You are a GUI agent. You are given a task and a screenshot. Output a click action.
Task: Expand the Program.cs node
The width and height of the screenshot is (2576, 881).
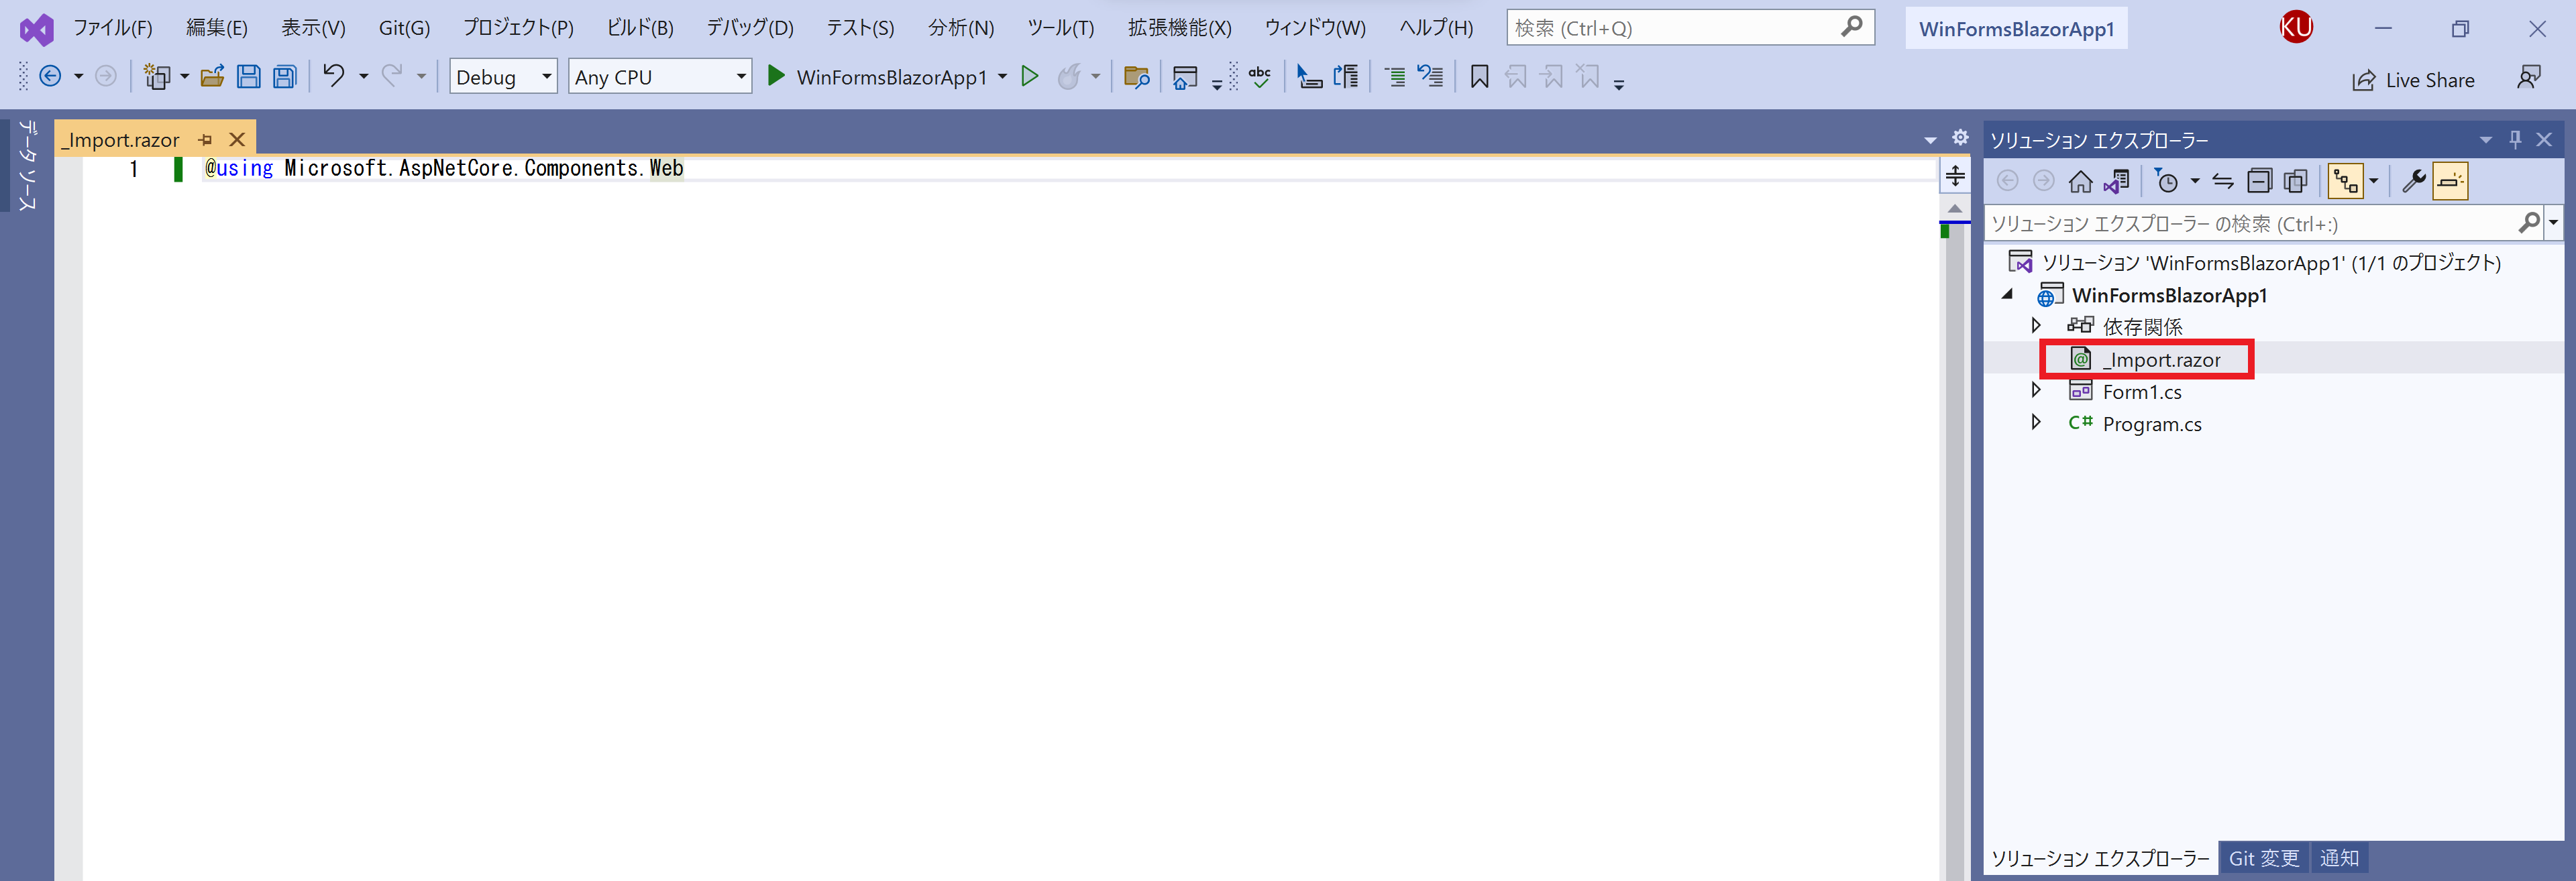(x=2035, y=422)
